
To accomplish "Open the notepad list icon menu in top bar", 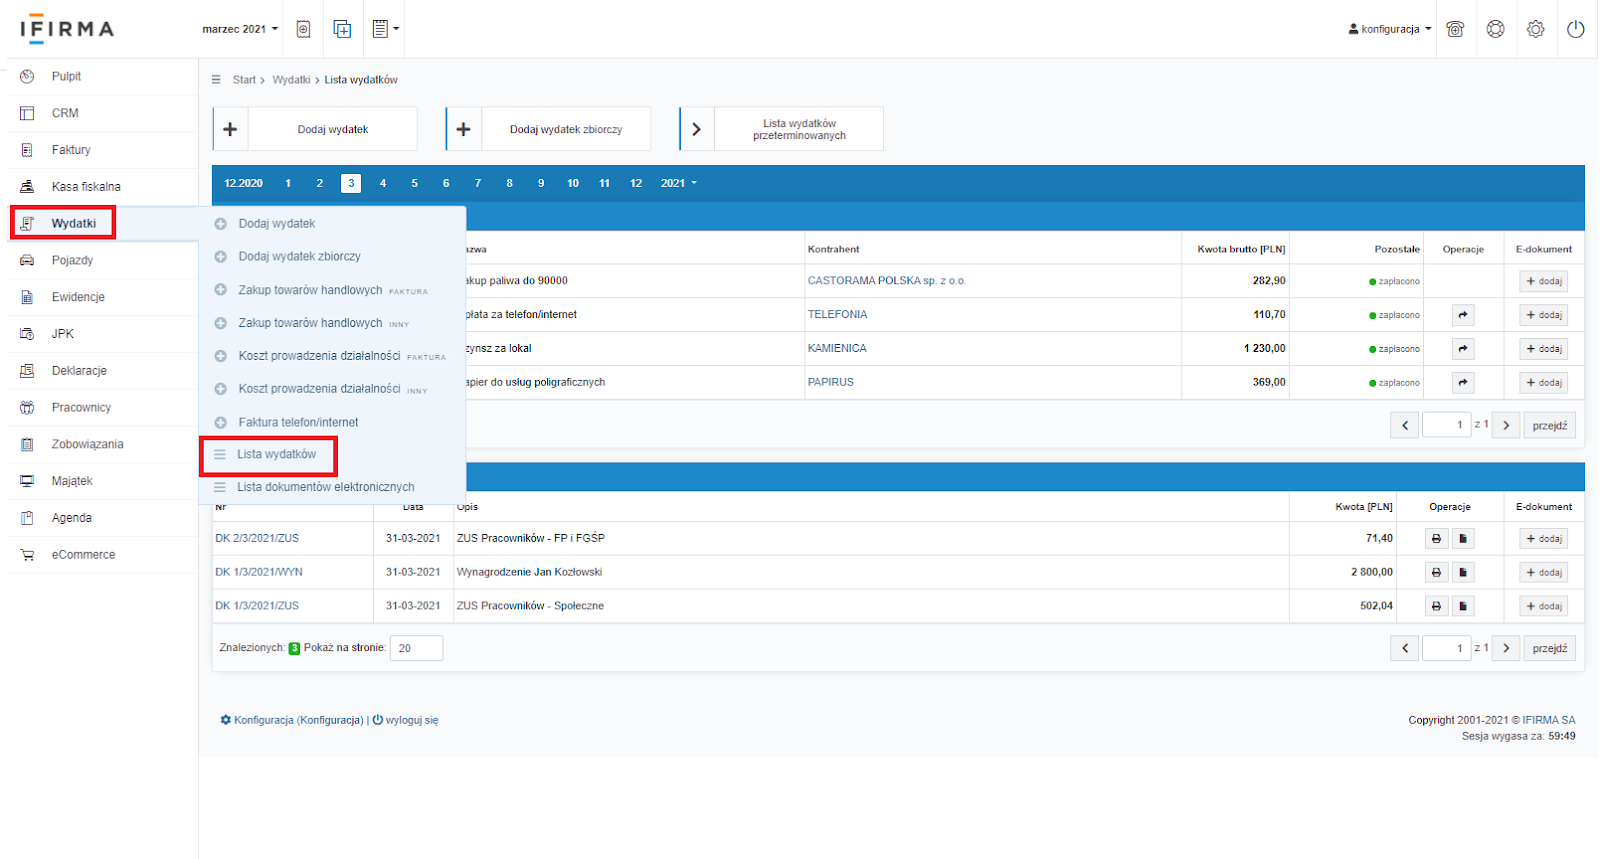I will pyautogui.click(x=385, y=29).
